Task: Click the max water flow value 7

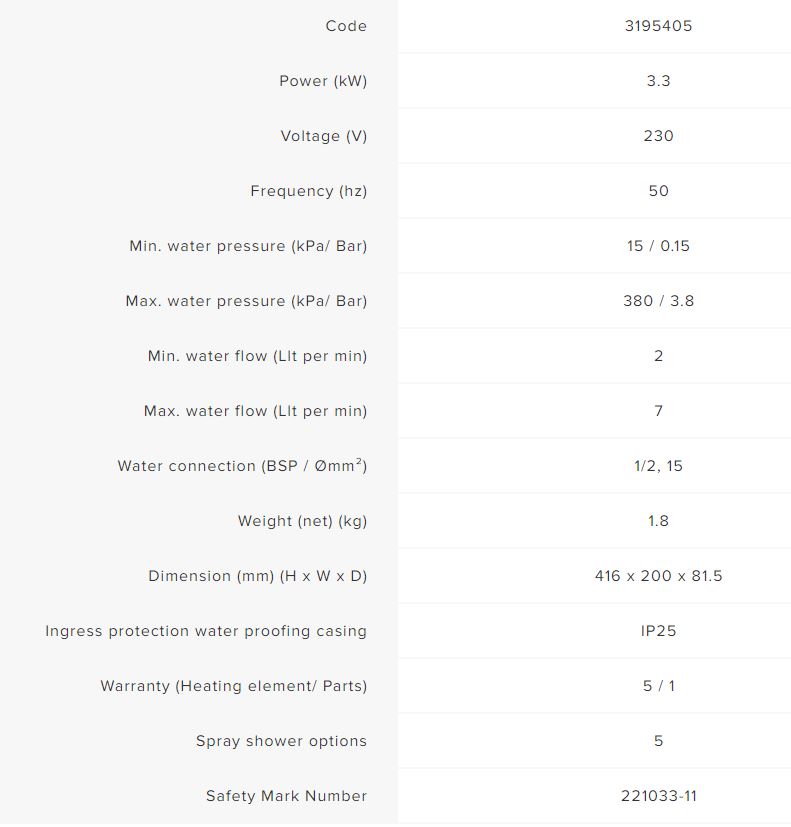Action: 658,411
